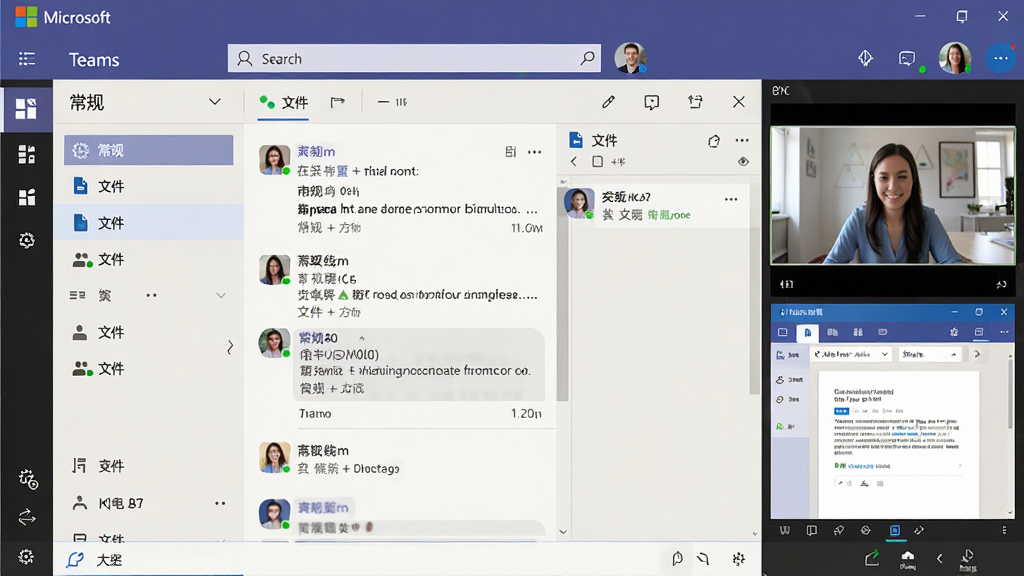Click the gear icon in the bottom compose bar

[x=739, y=559]
